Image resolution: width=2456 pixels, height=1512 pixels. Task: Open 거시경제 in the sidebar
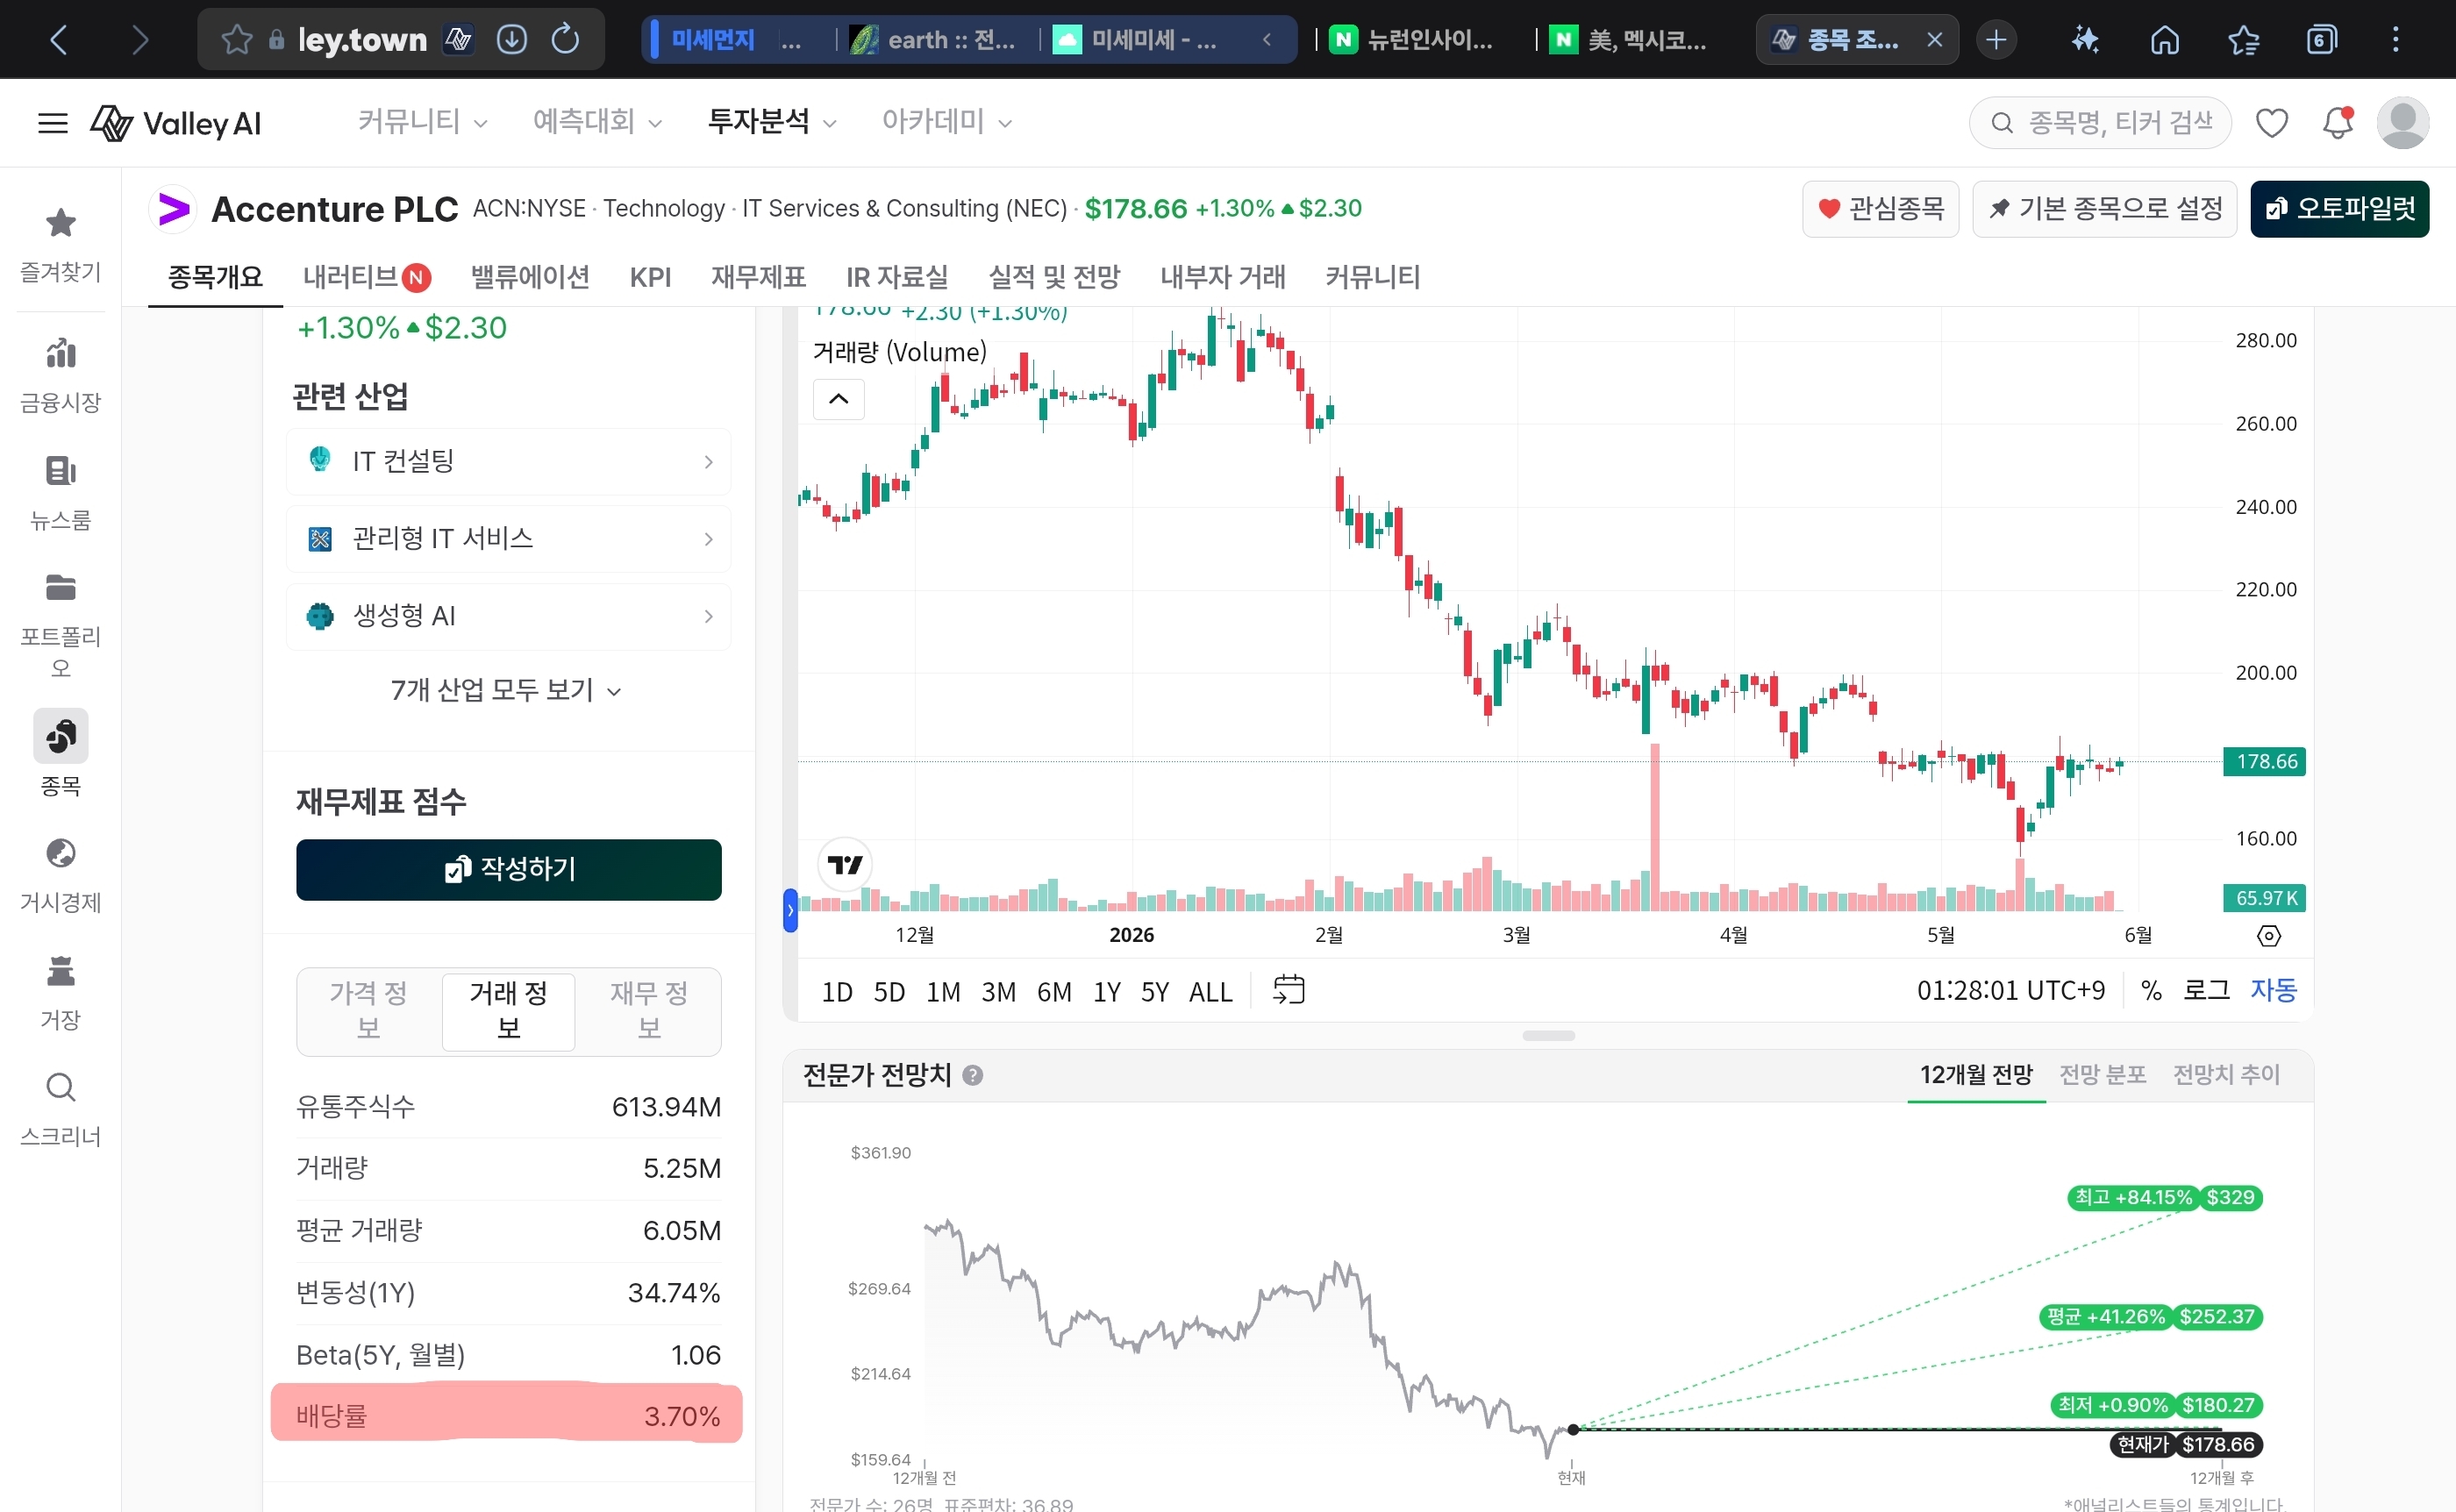[x=61, y=875]
